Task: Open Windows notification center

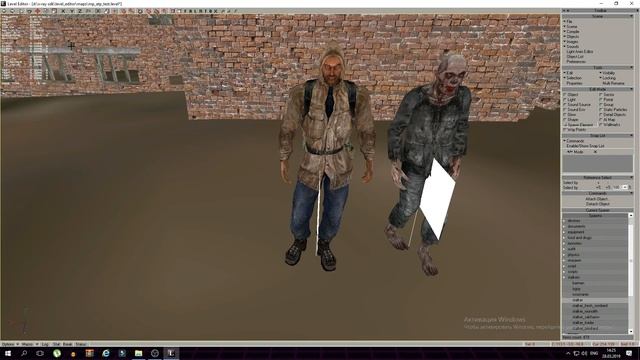Action: [x=629, y=353]
